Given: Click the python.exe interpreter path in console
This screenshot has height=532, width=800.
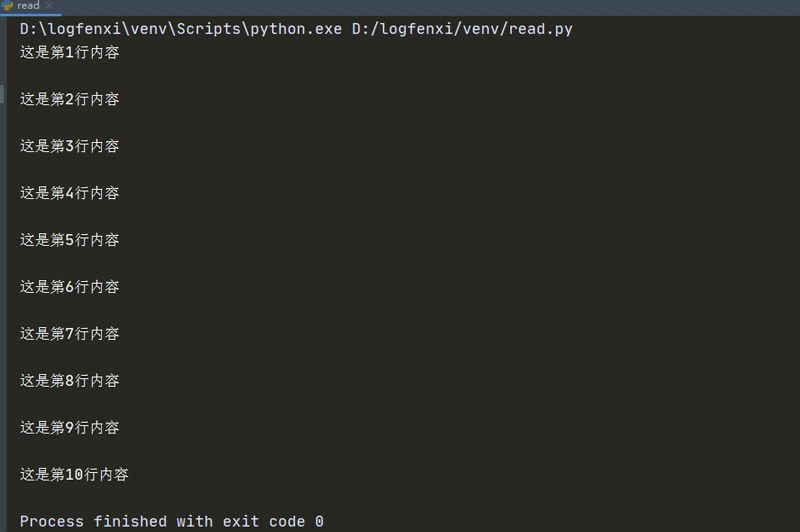Looking at the screenshot, I should tap(182, 29).
